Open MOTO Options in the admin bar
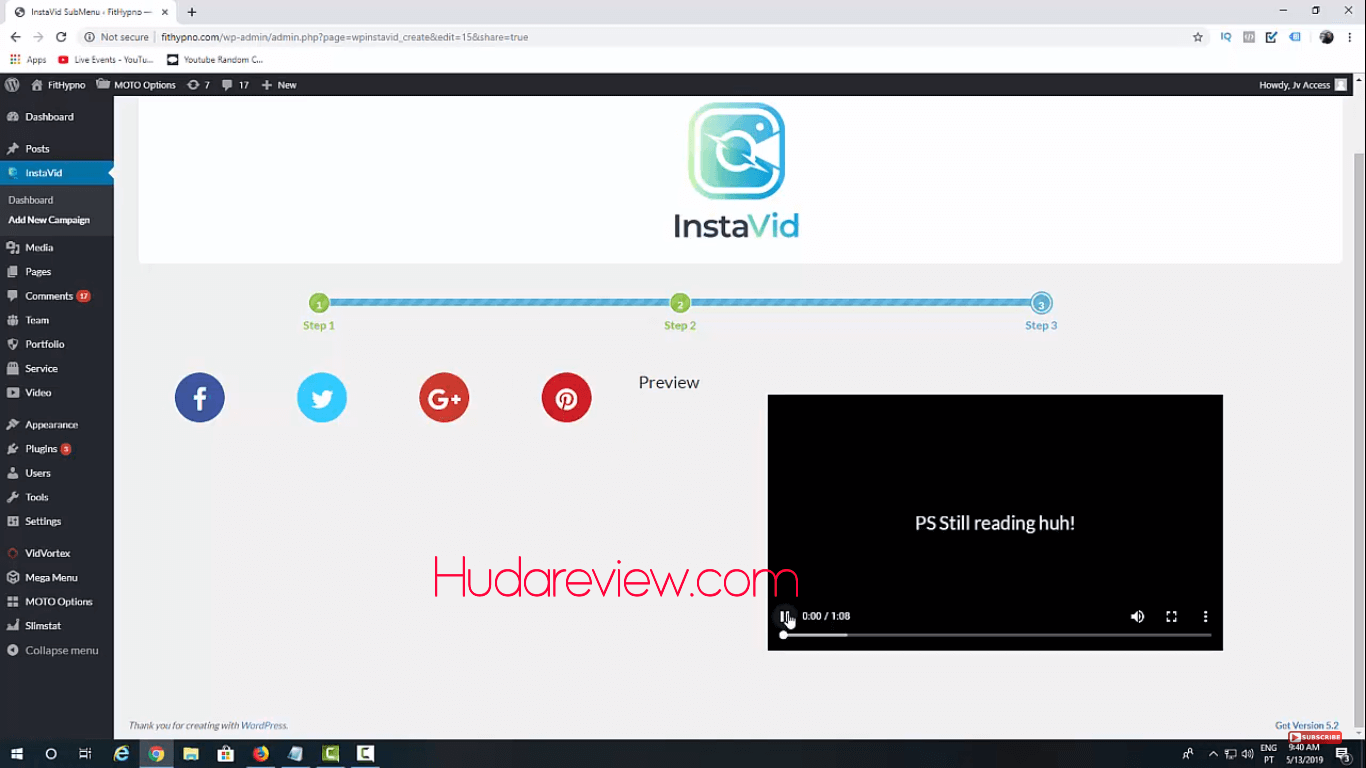Screen dimensions: 1366x768 point(136,85)
